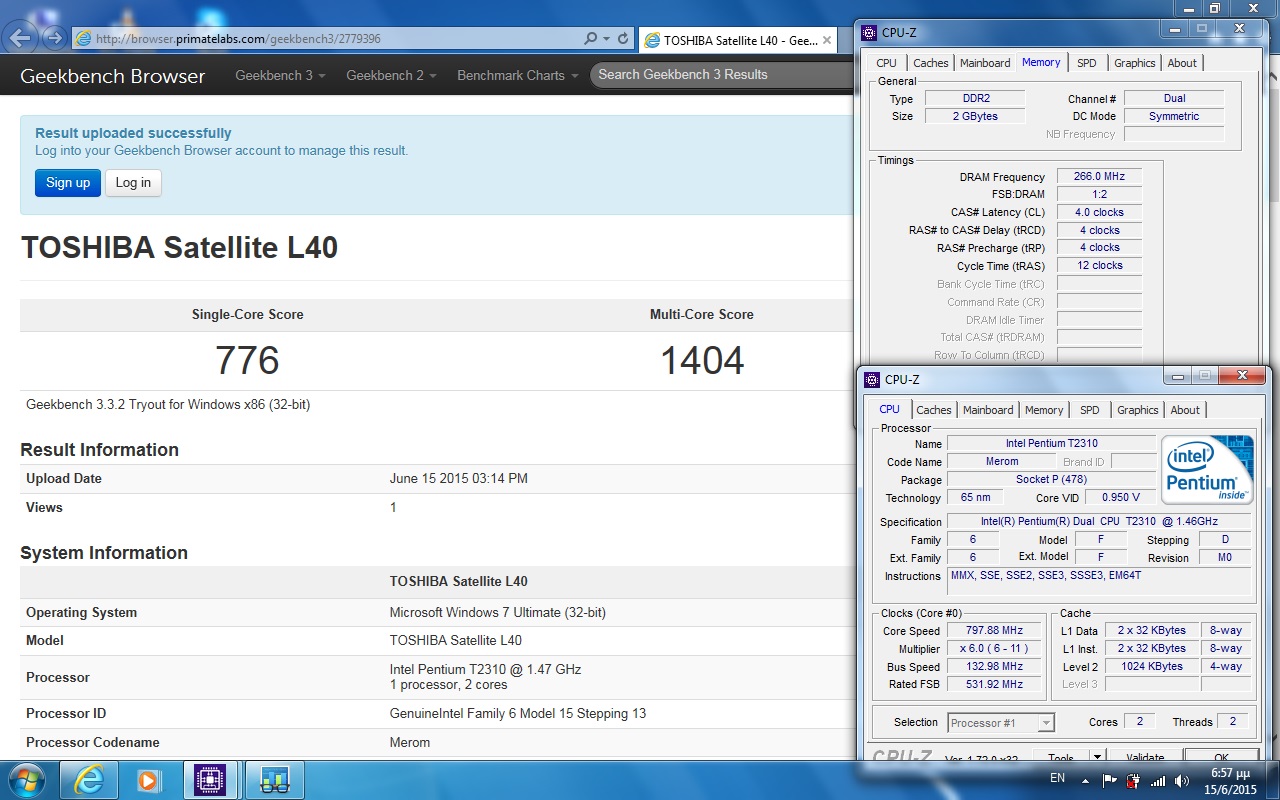Click the Core Speed value 797.88 MHz
The image size is (1280, 800).
(x=994, y=631)
